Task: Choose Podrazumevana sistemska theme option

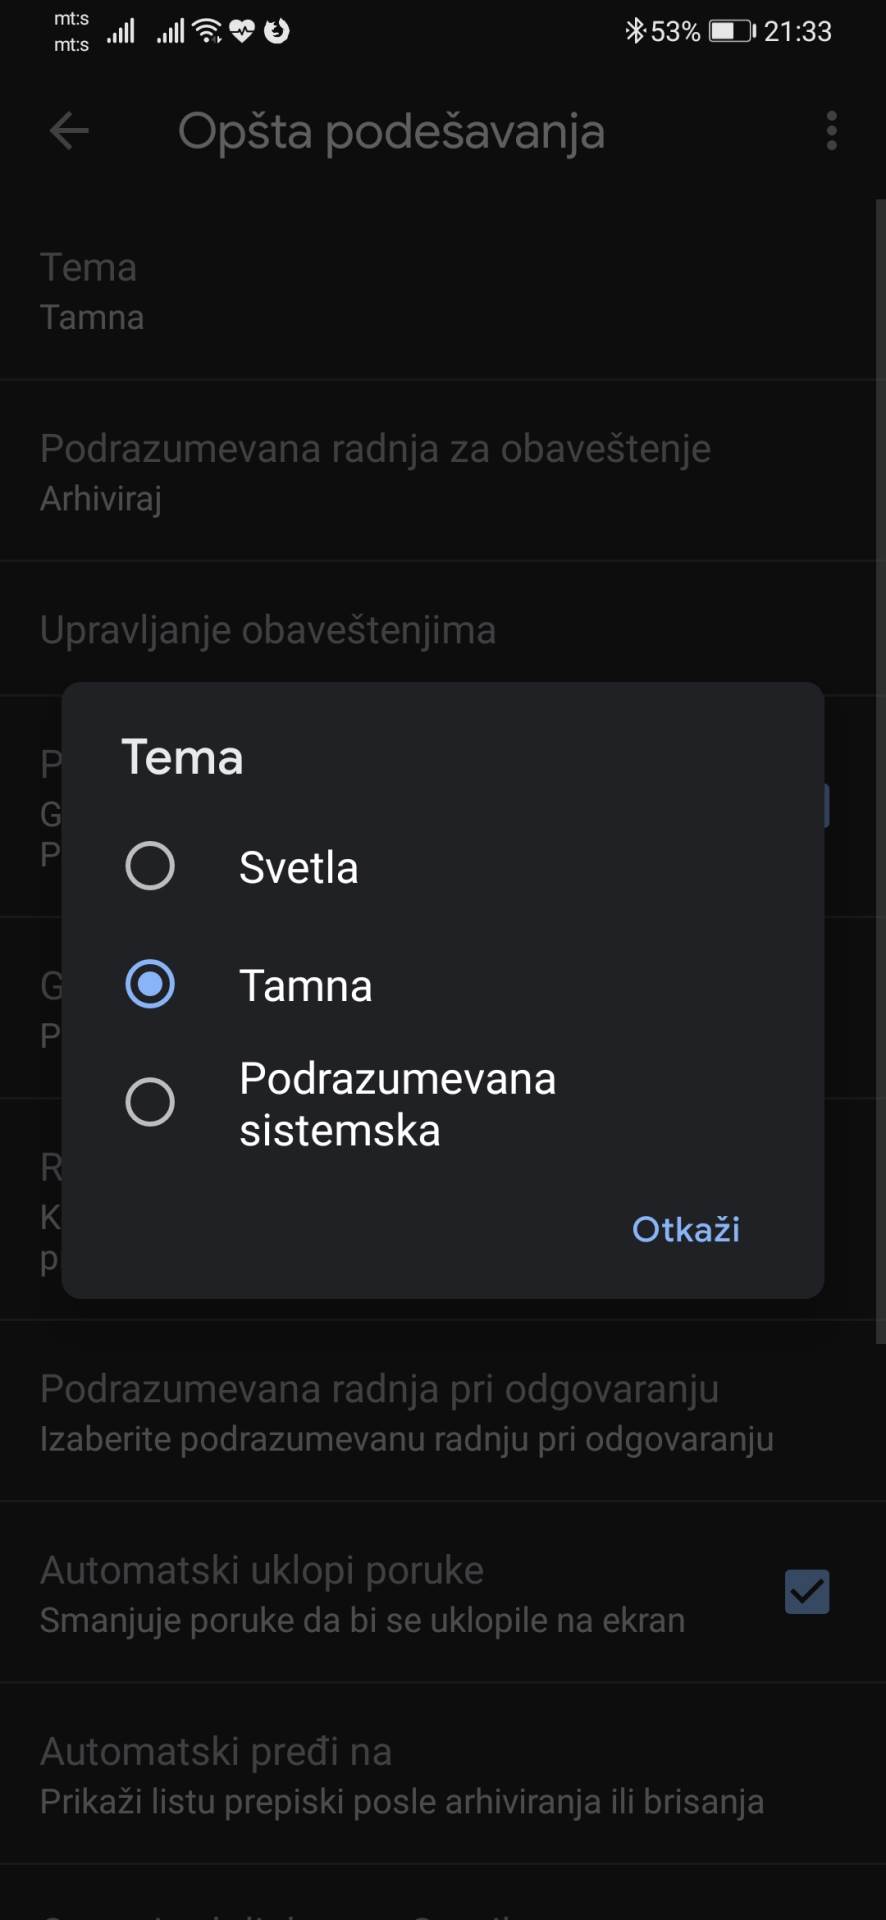Action: click(150, 1101)
